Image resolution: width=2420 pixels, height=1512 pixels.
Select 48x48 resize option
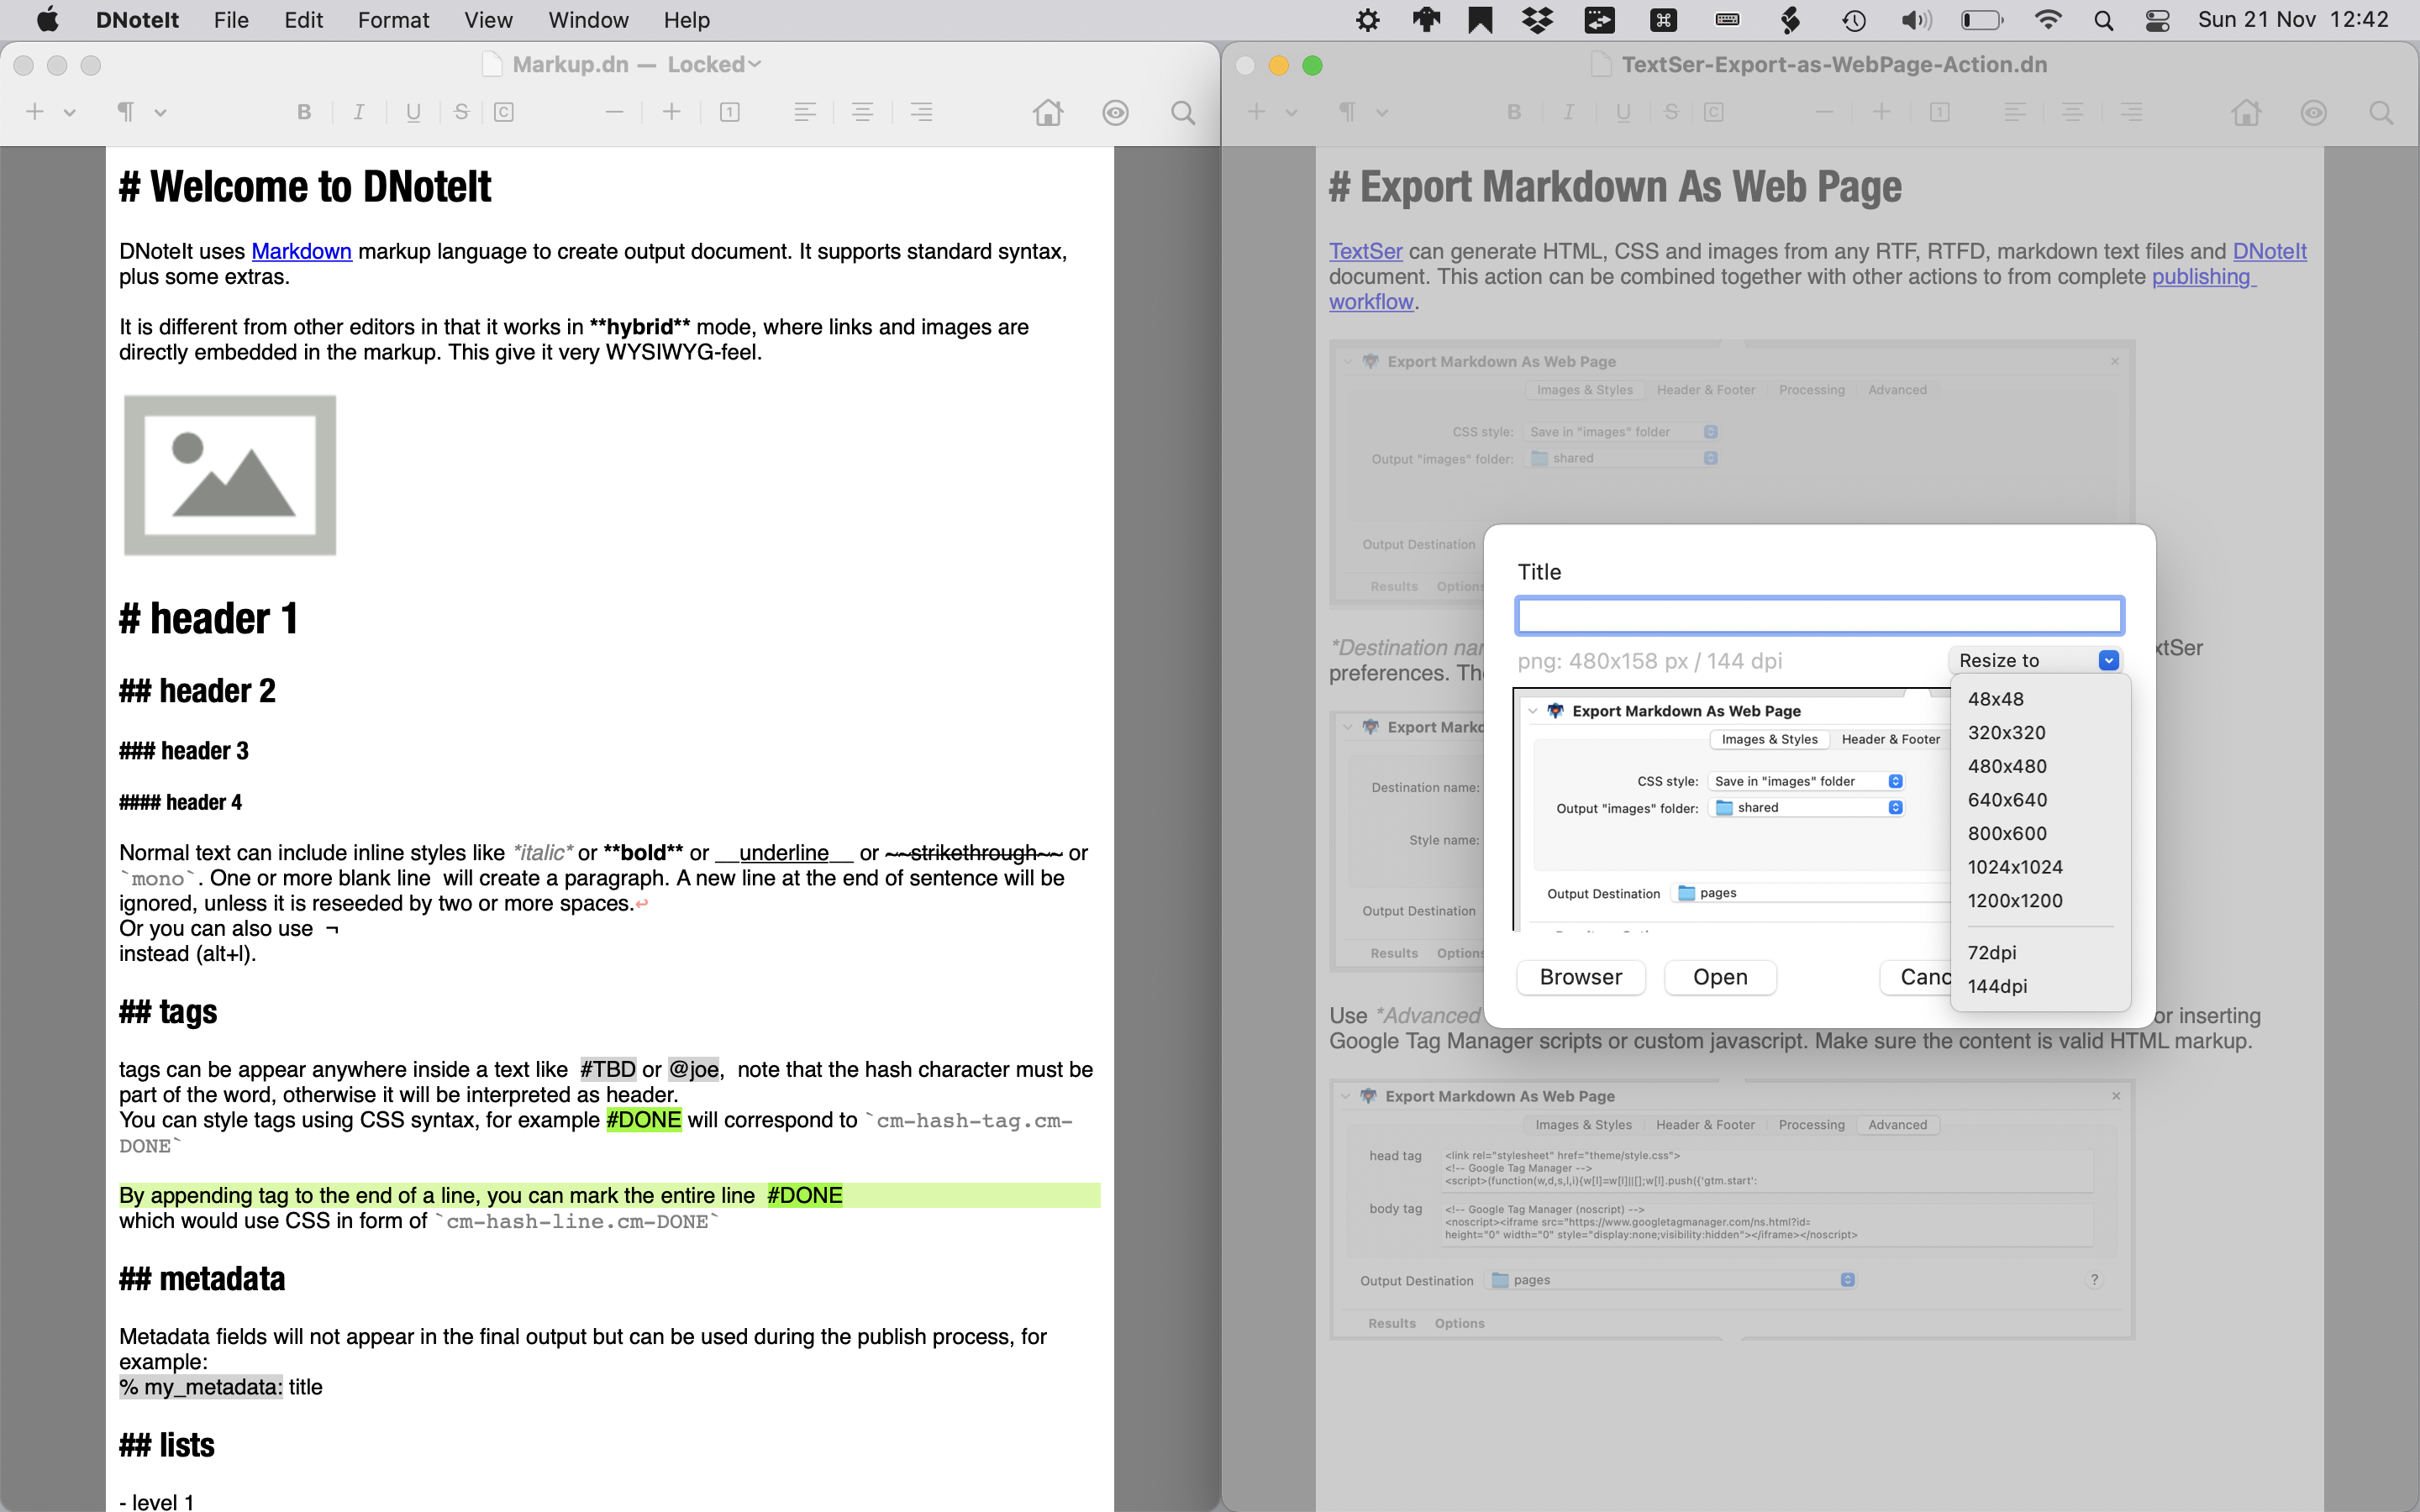tap(2040, 699)
